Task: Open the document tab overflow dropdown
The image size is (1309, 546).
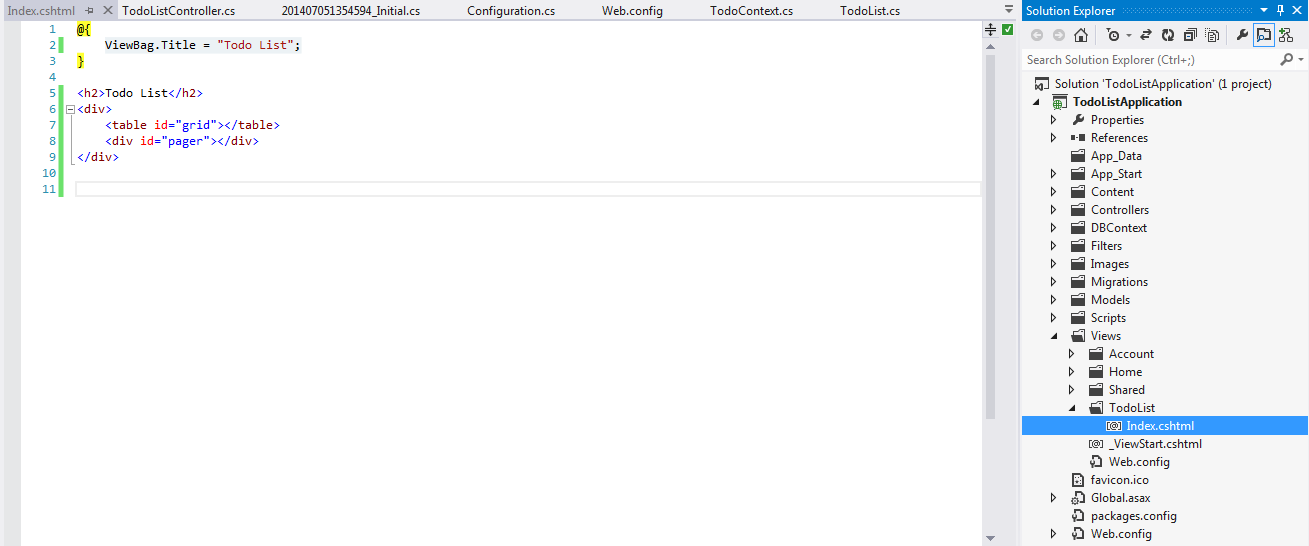Action: click(x=1008, y=10)
